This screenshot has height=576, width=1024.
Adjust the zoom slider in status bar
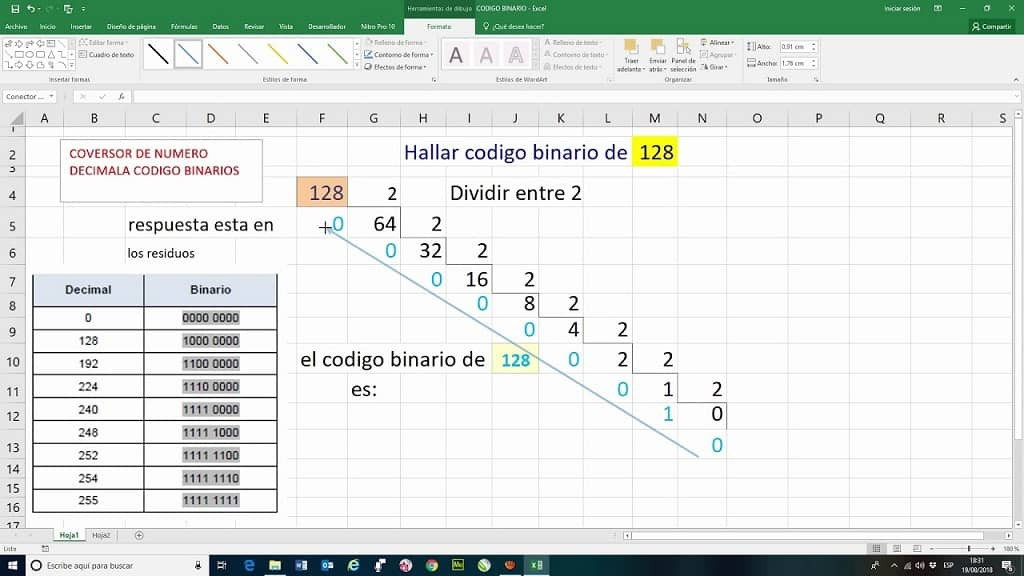coord(969,548)
